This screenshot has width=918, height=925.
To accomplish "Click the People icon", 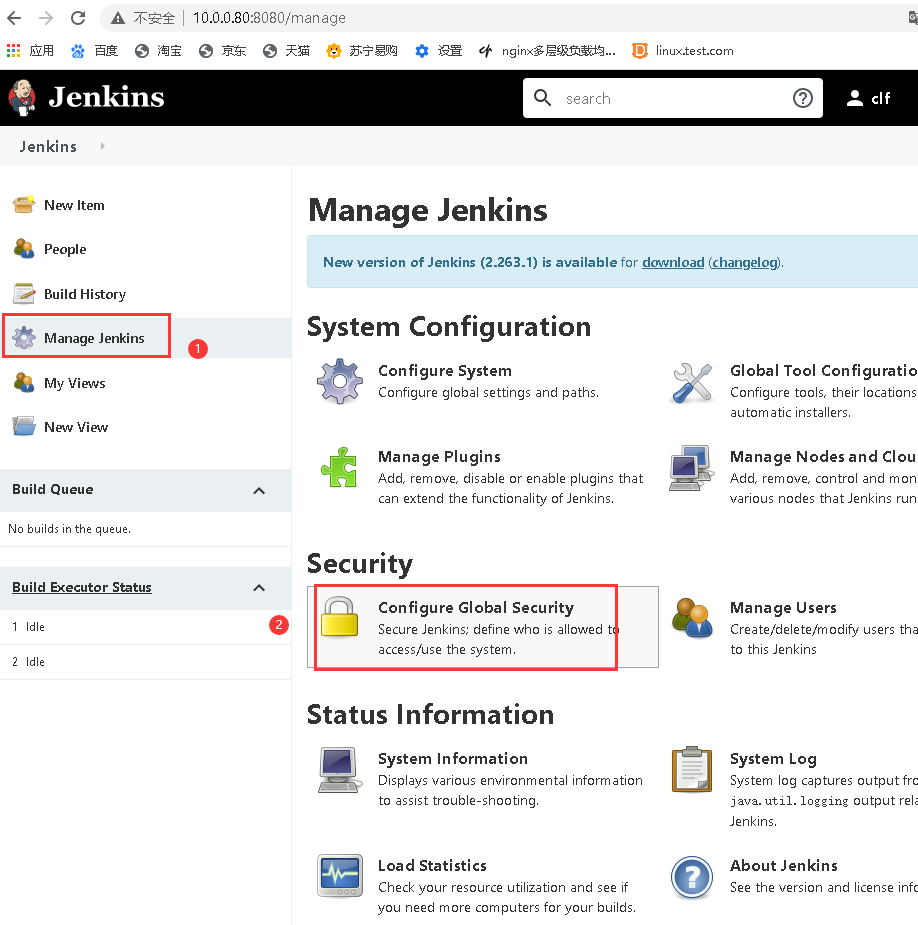I will (x=24, y=248).
